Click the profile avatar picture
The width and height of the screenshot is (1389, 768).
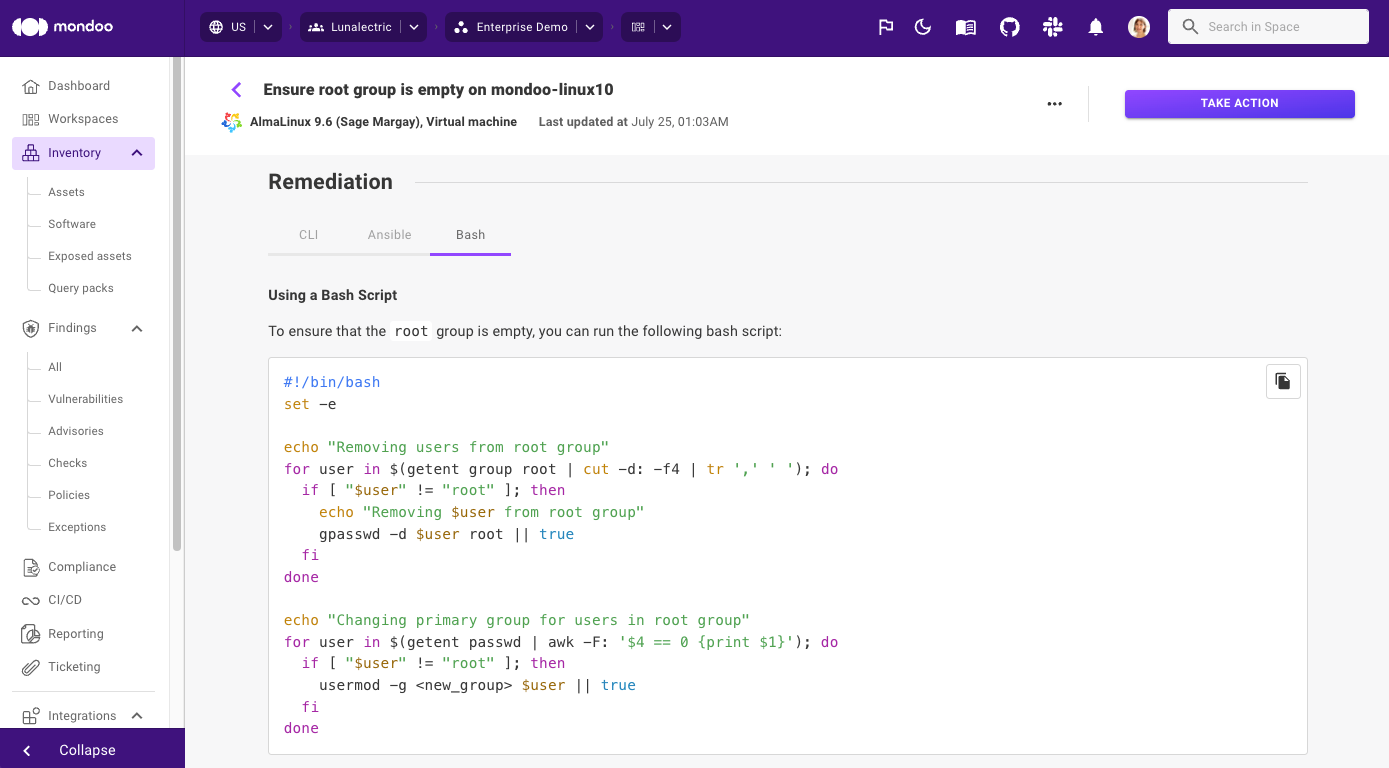(x=1139, y=27)
